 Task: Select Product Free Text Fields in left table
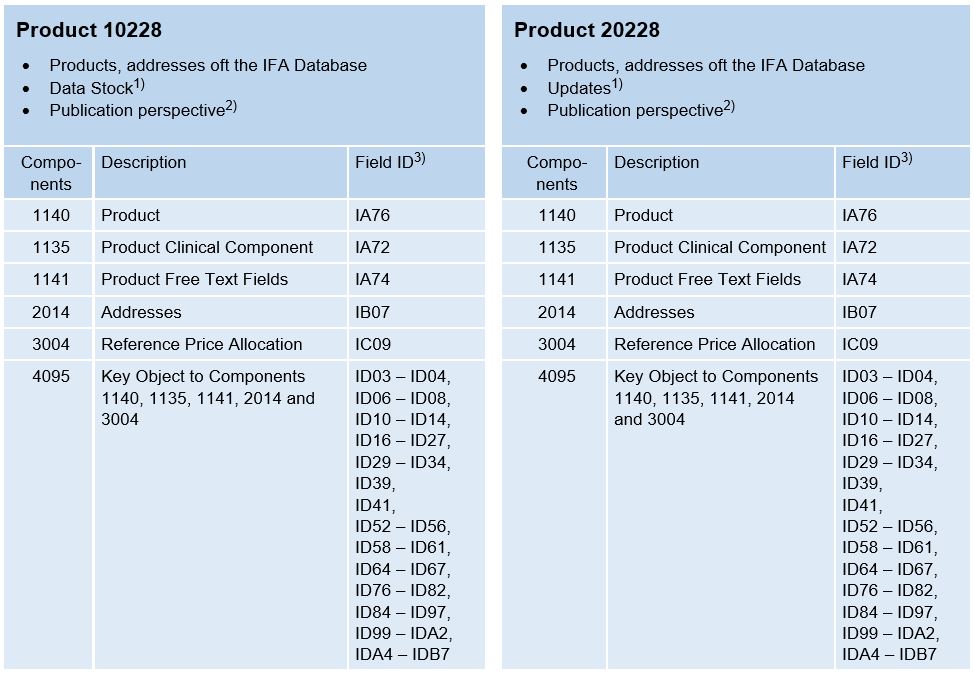pyautogui.click(x=194, y=279)
